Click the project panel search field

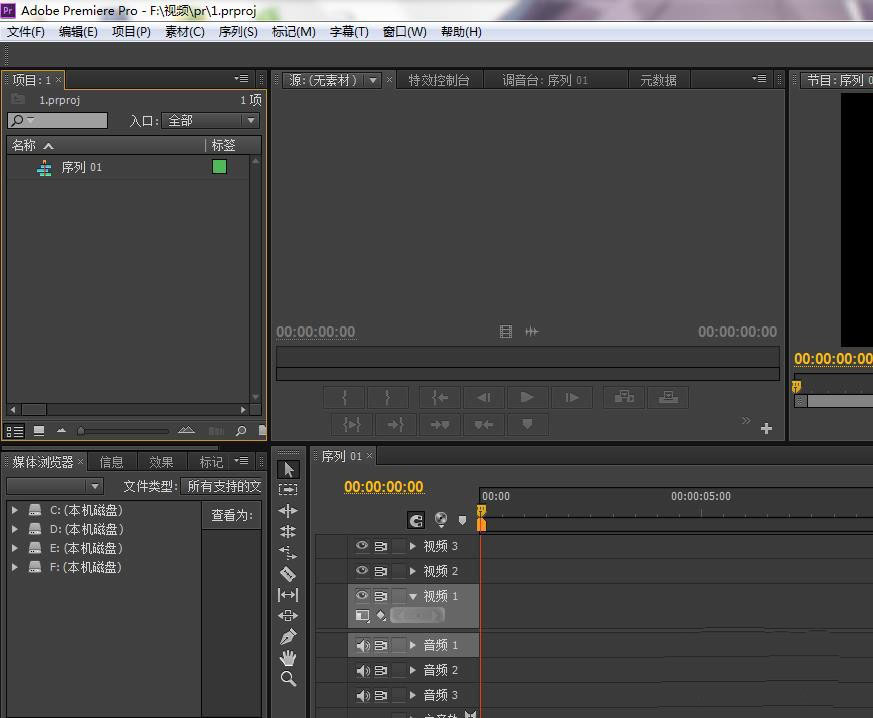tap(66, 121)
